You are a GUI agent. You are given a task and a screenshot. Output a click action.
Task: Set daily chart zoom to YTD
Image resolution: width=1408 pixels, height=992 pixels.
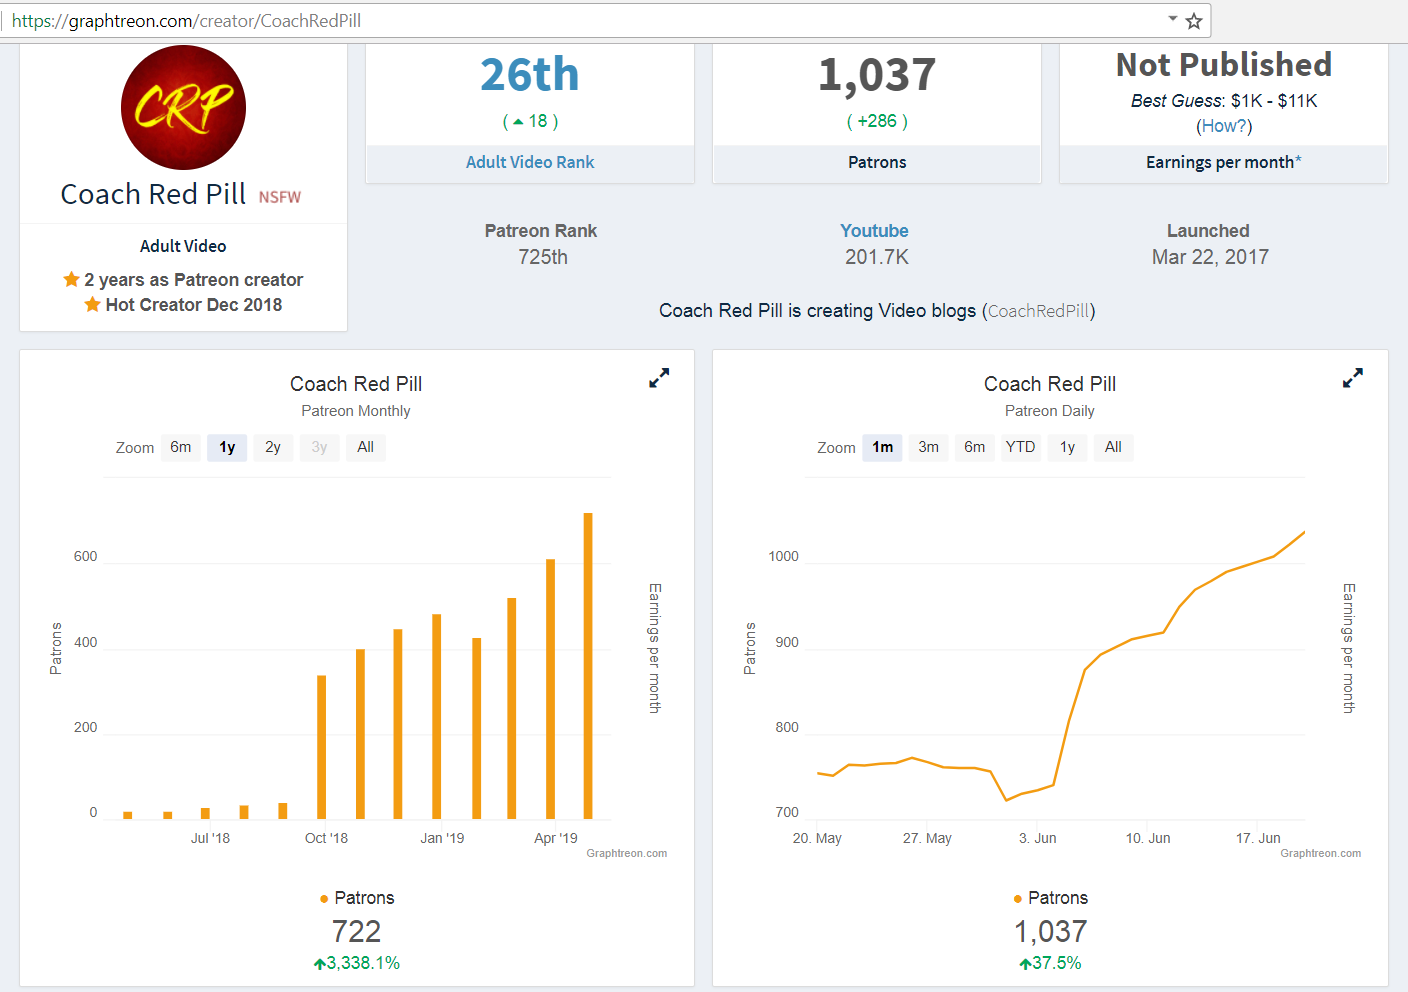(1021, 447)
